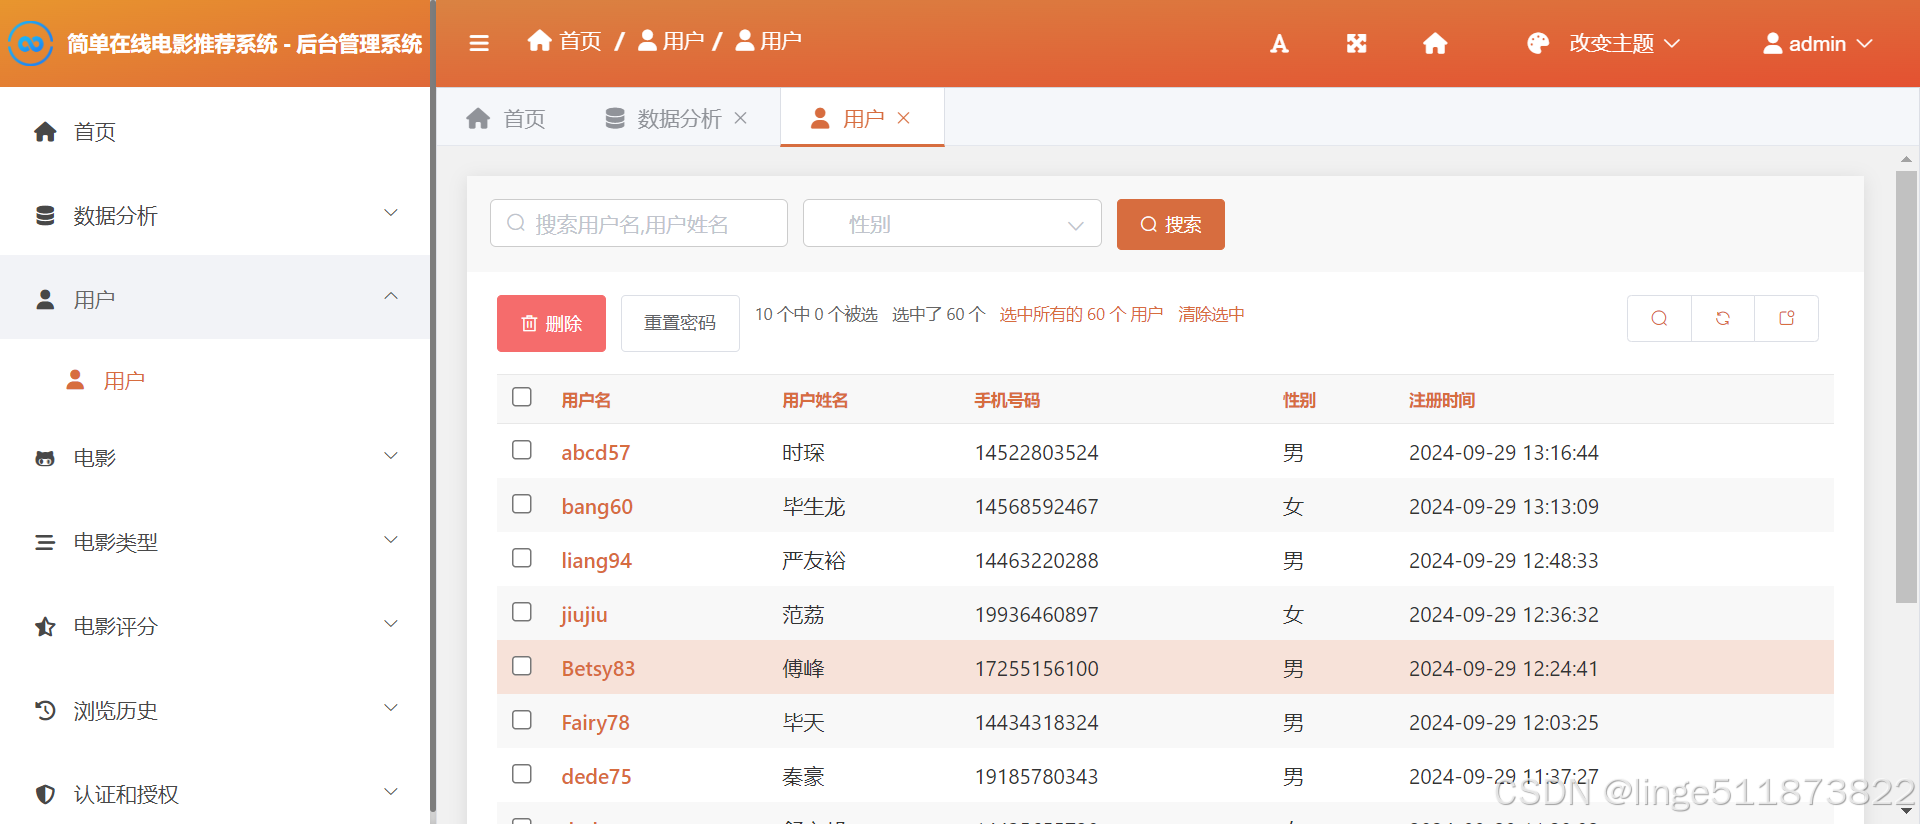Screen dimensions: 1920x824
Task: Click the table search toggle icon
Action: (1659, 318)
